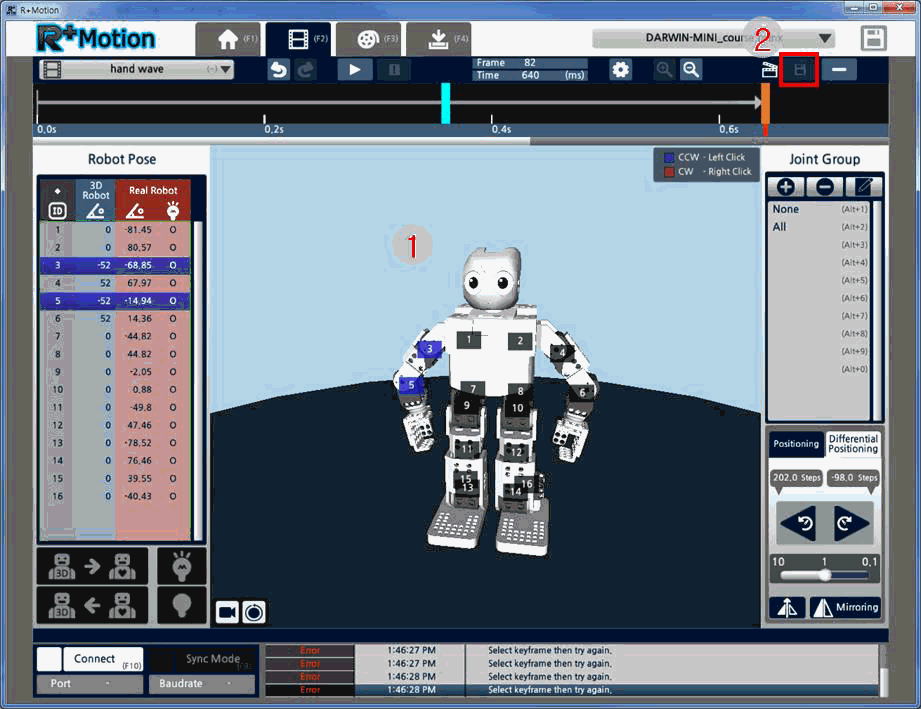This screenshot has width=921, height=709.
Task: Save the current keyframe pose
Action: pos(799,70)
